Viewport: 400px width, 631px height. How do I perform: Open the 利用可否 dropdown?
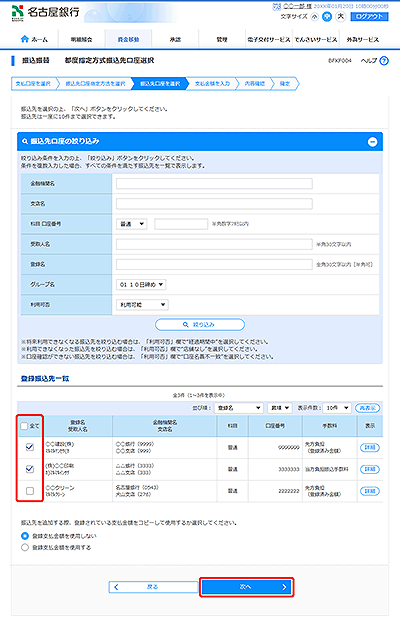pyautogui.click(x=142, y=305)
